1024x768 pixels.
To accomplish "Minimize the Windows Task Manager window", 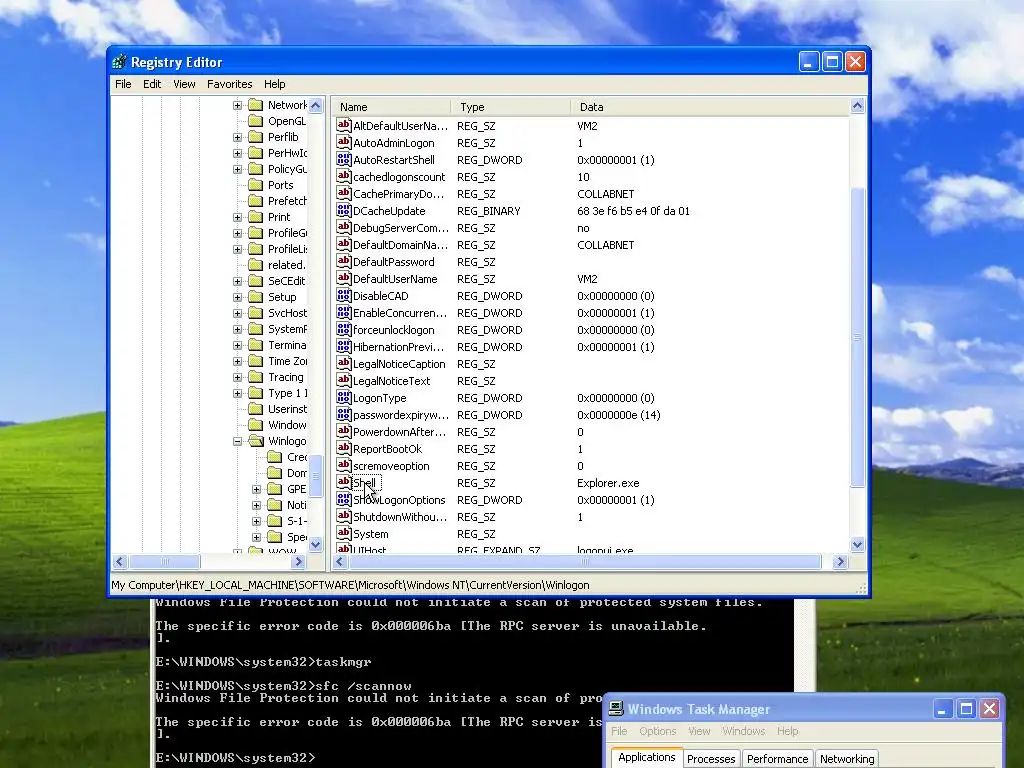I will click(x=942, y=709).
